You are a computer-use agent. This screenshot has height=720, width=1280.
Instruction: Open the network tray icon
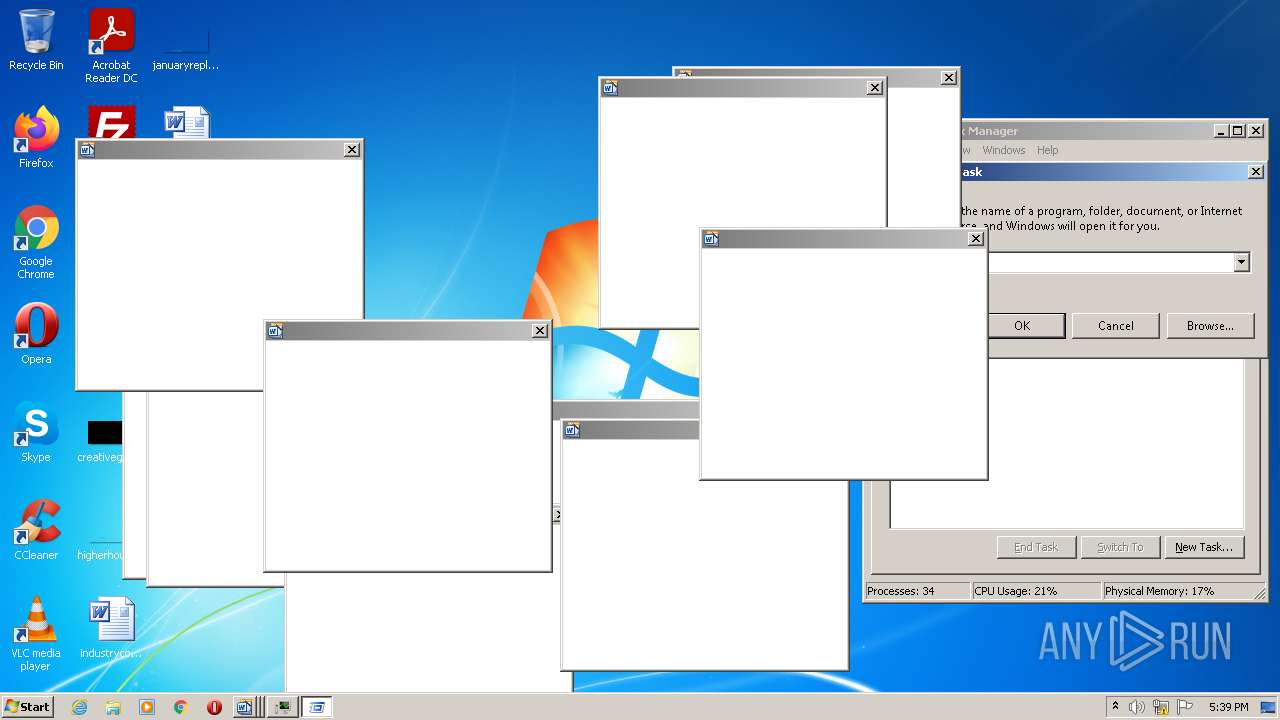pos(1161,707)
